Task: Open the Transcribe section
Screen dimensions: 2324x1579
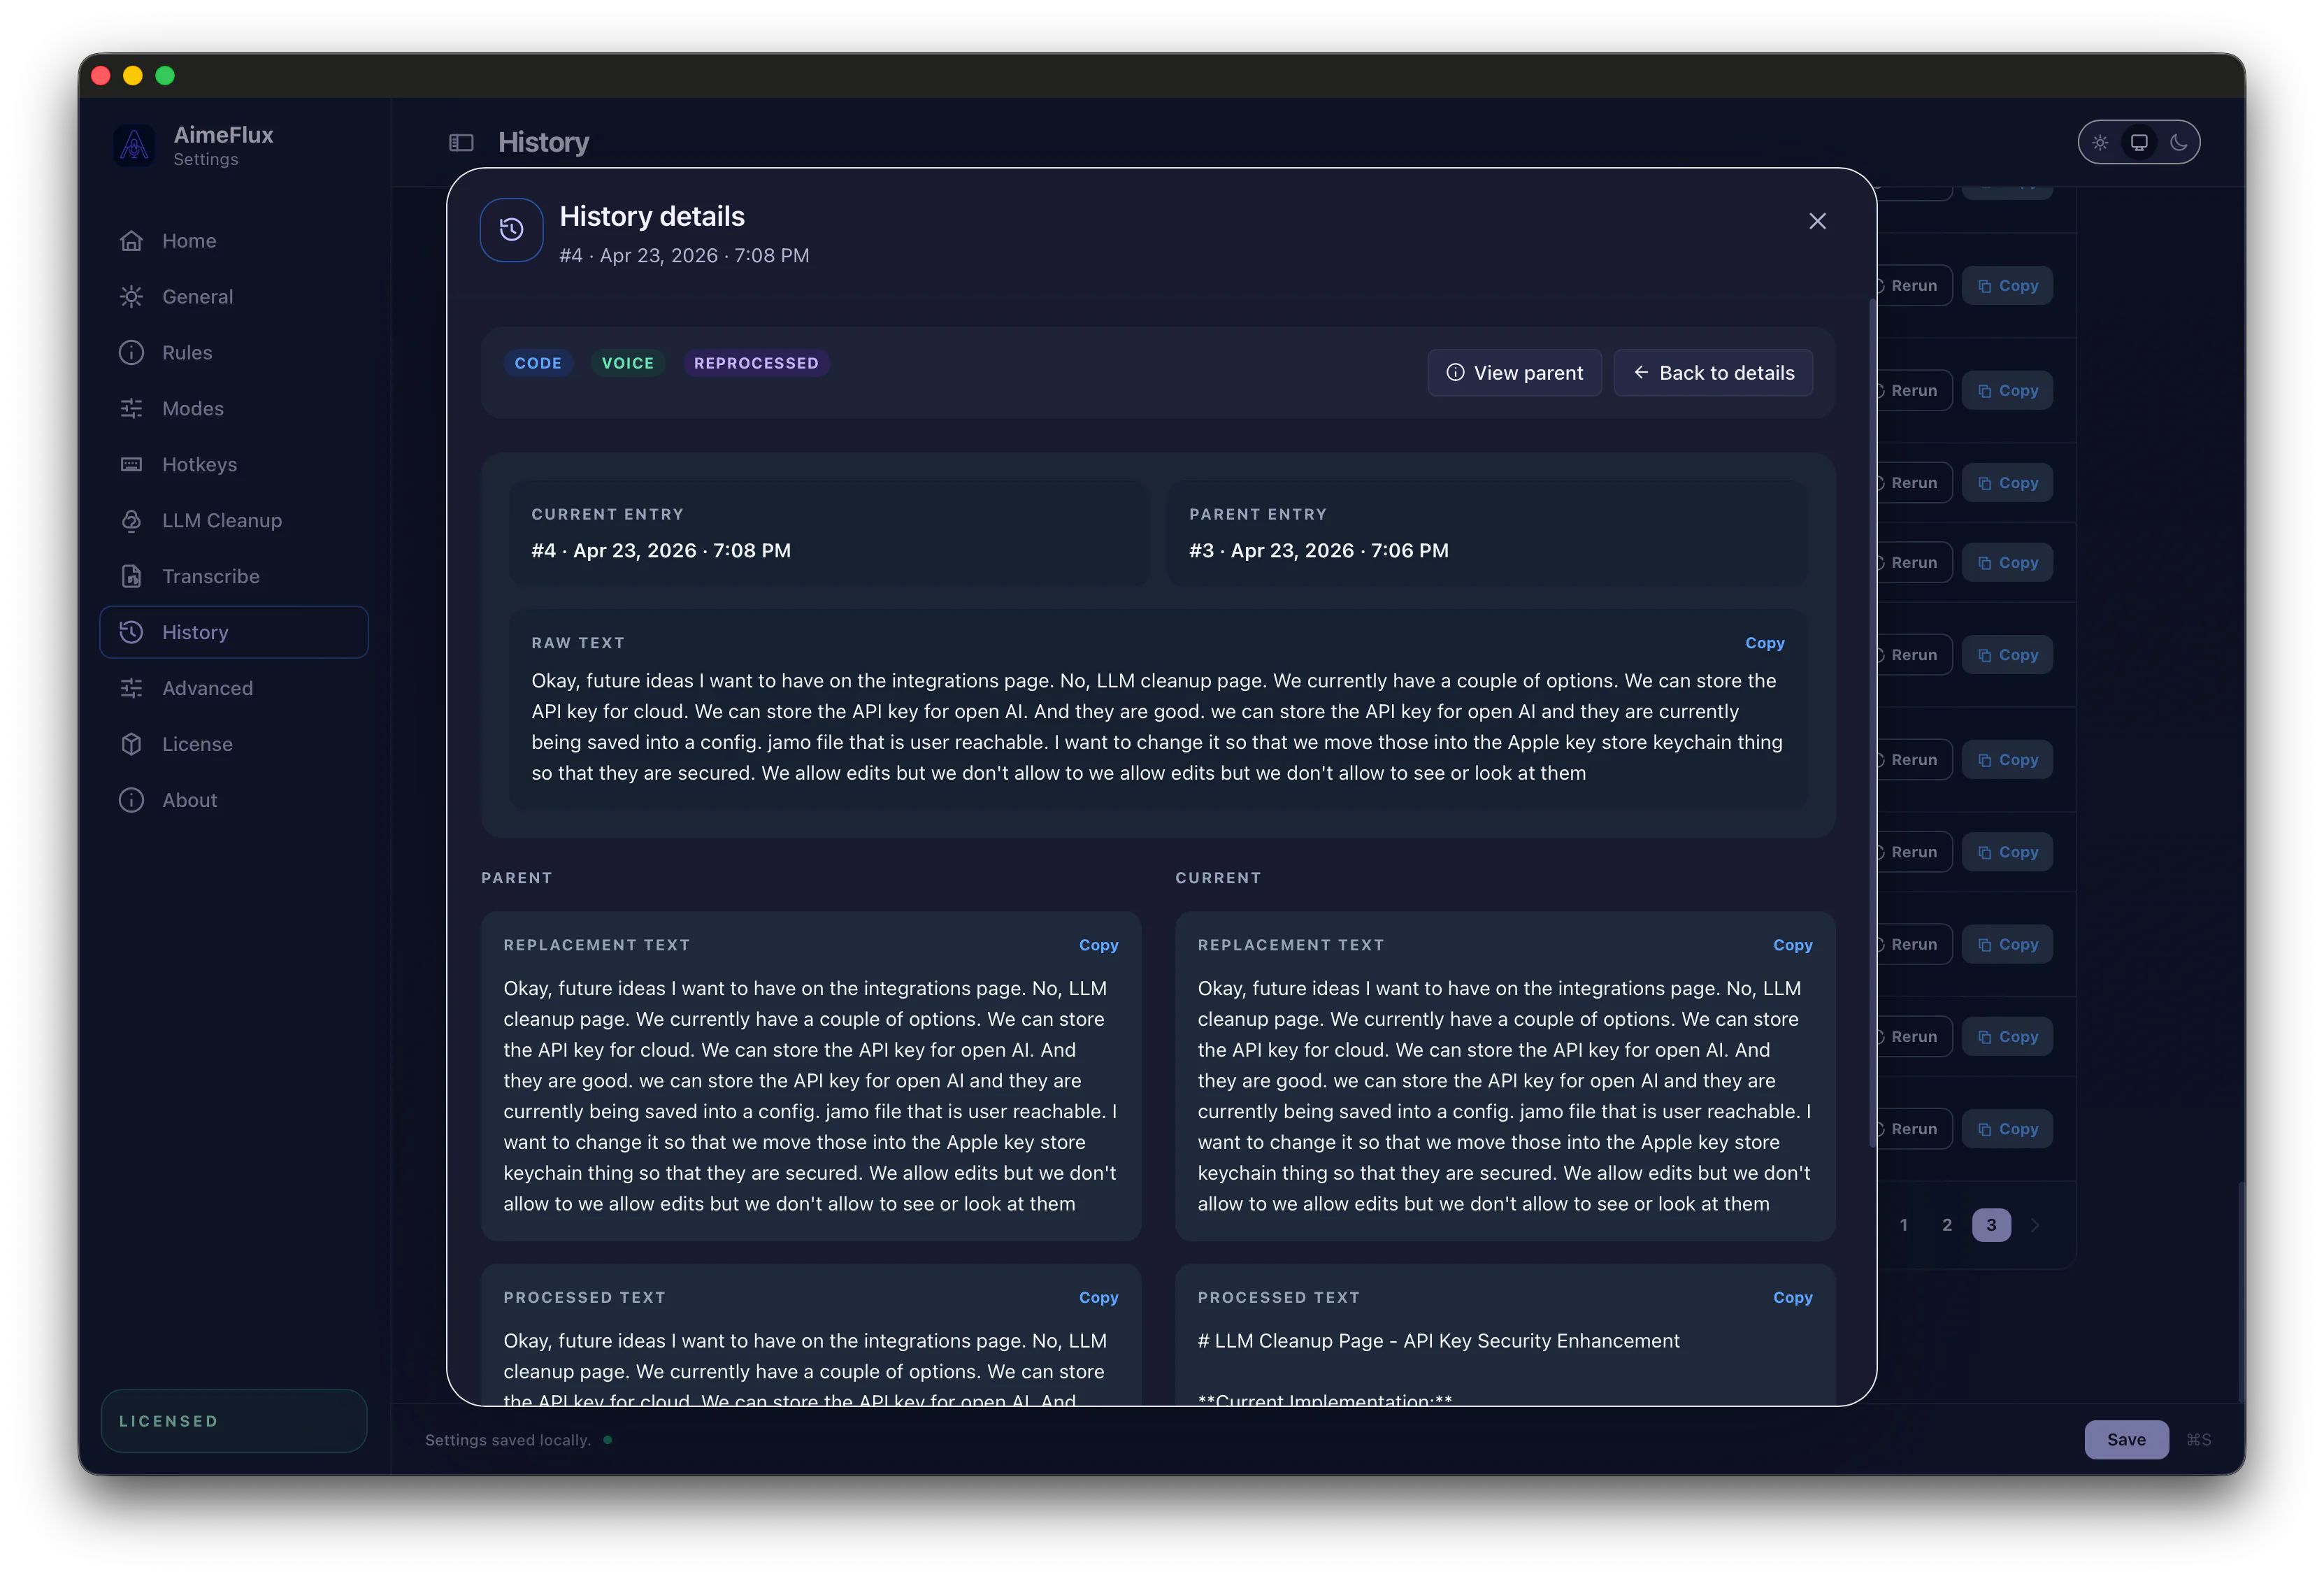Action: click(x=234, y=577)
